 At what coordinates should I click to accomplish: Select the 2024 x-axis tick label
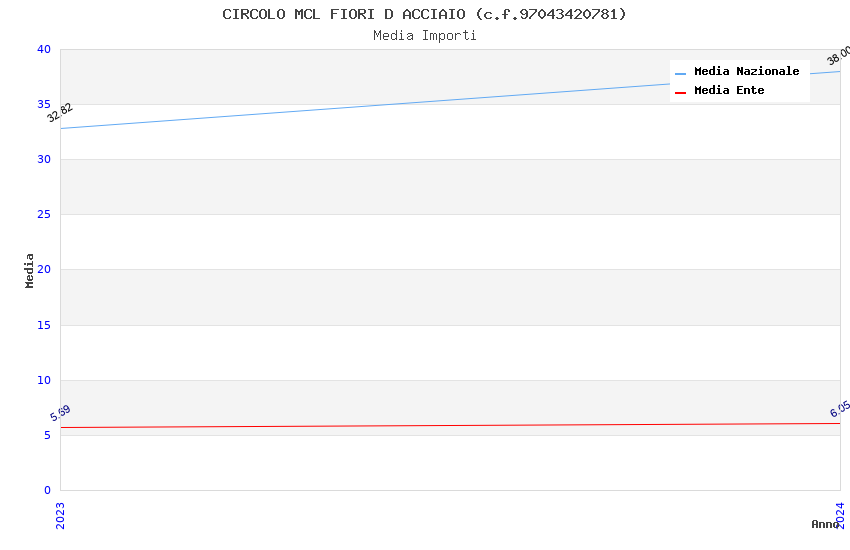coord(840,514)
